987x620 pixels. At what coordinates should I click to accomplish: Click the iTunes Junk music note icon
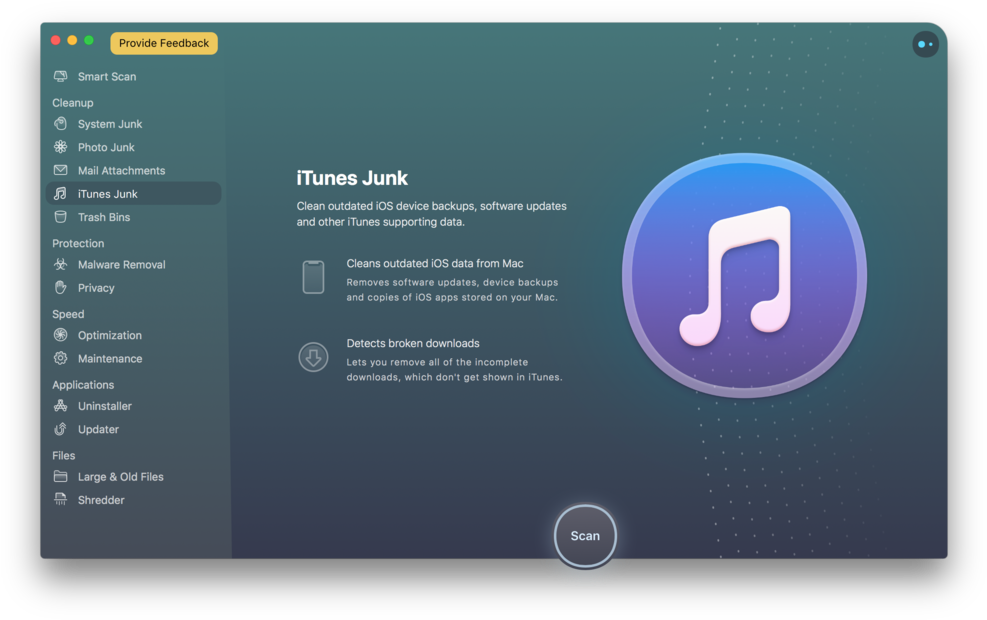pos(60,193)
